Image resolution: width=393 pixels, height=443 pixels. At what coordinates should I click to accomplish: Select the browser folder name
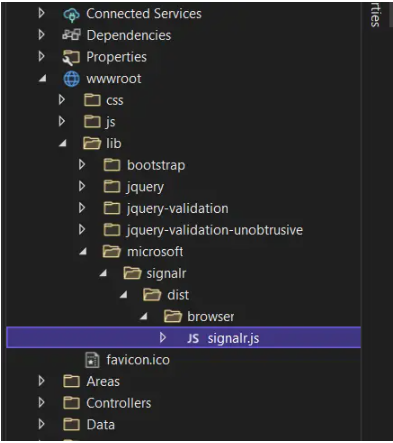pos(211,317)
